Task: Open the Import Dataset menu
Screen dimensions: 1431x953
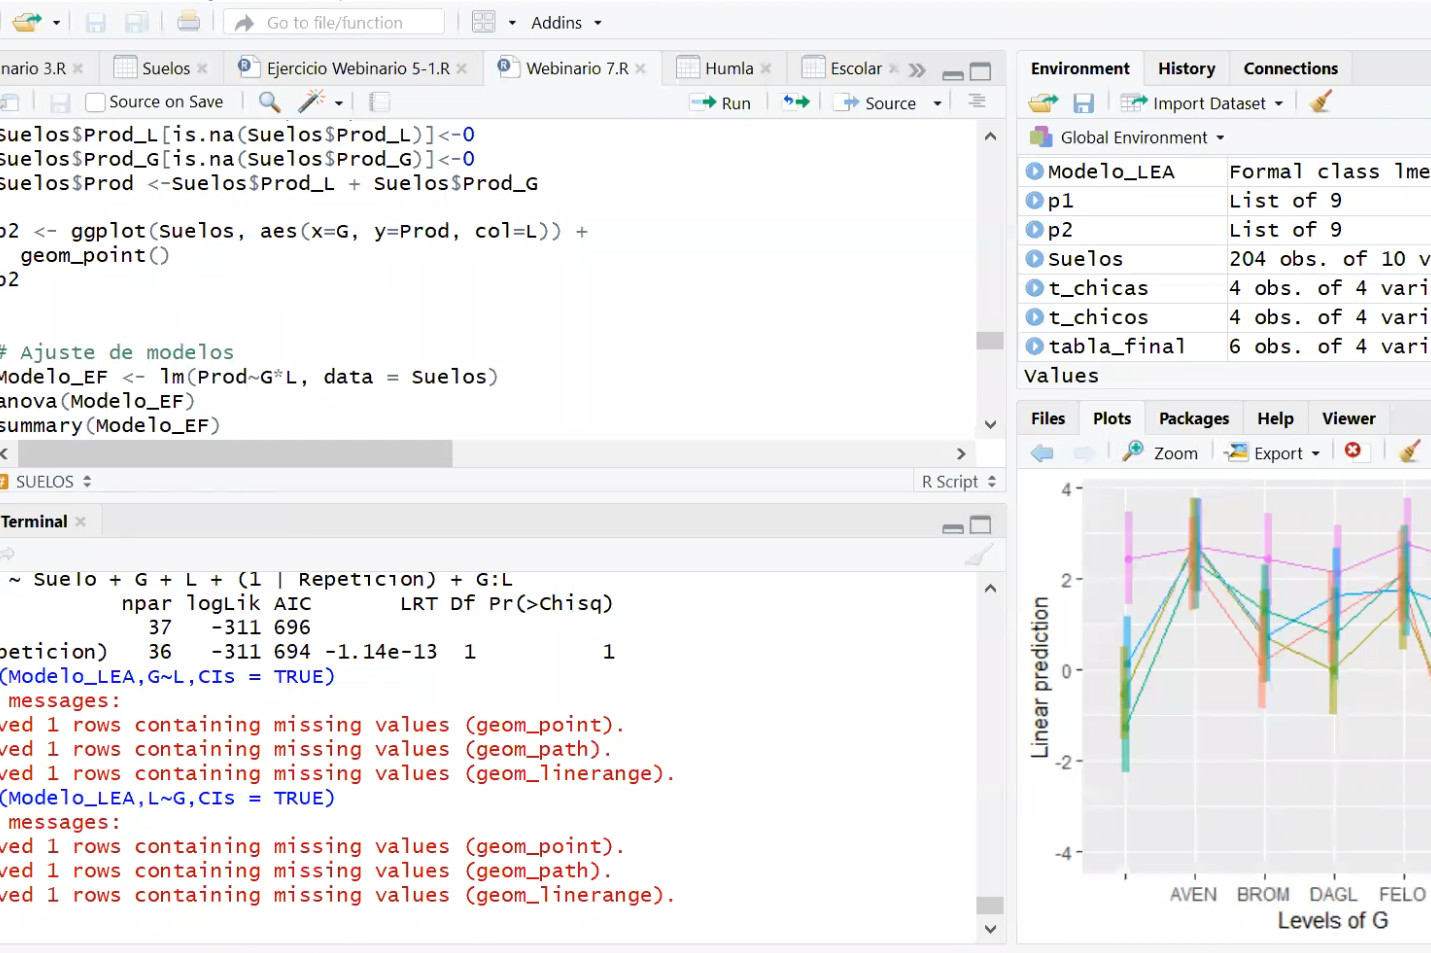Action: point(1203,103)
